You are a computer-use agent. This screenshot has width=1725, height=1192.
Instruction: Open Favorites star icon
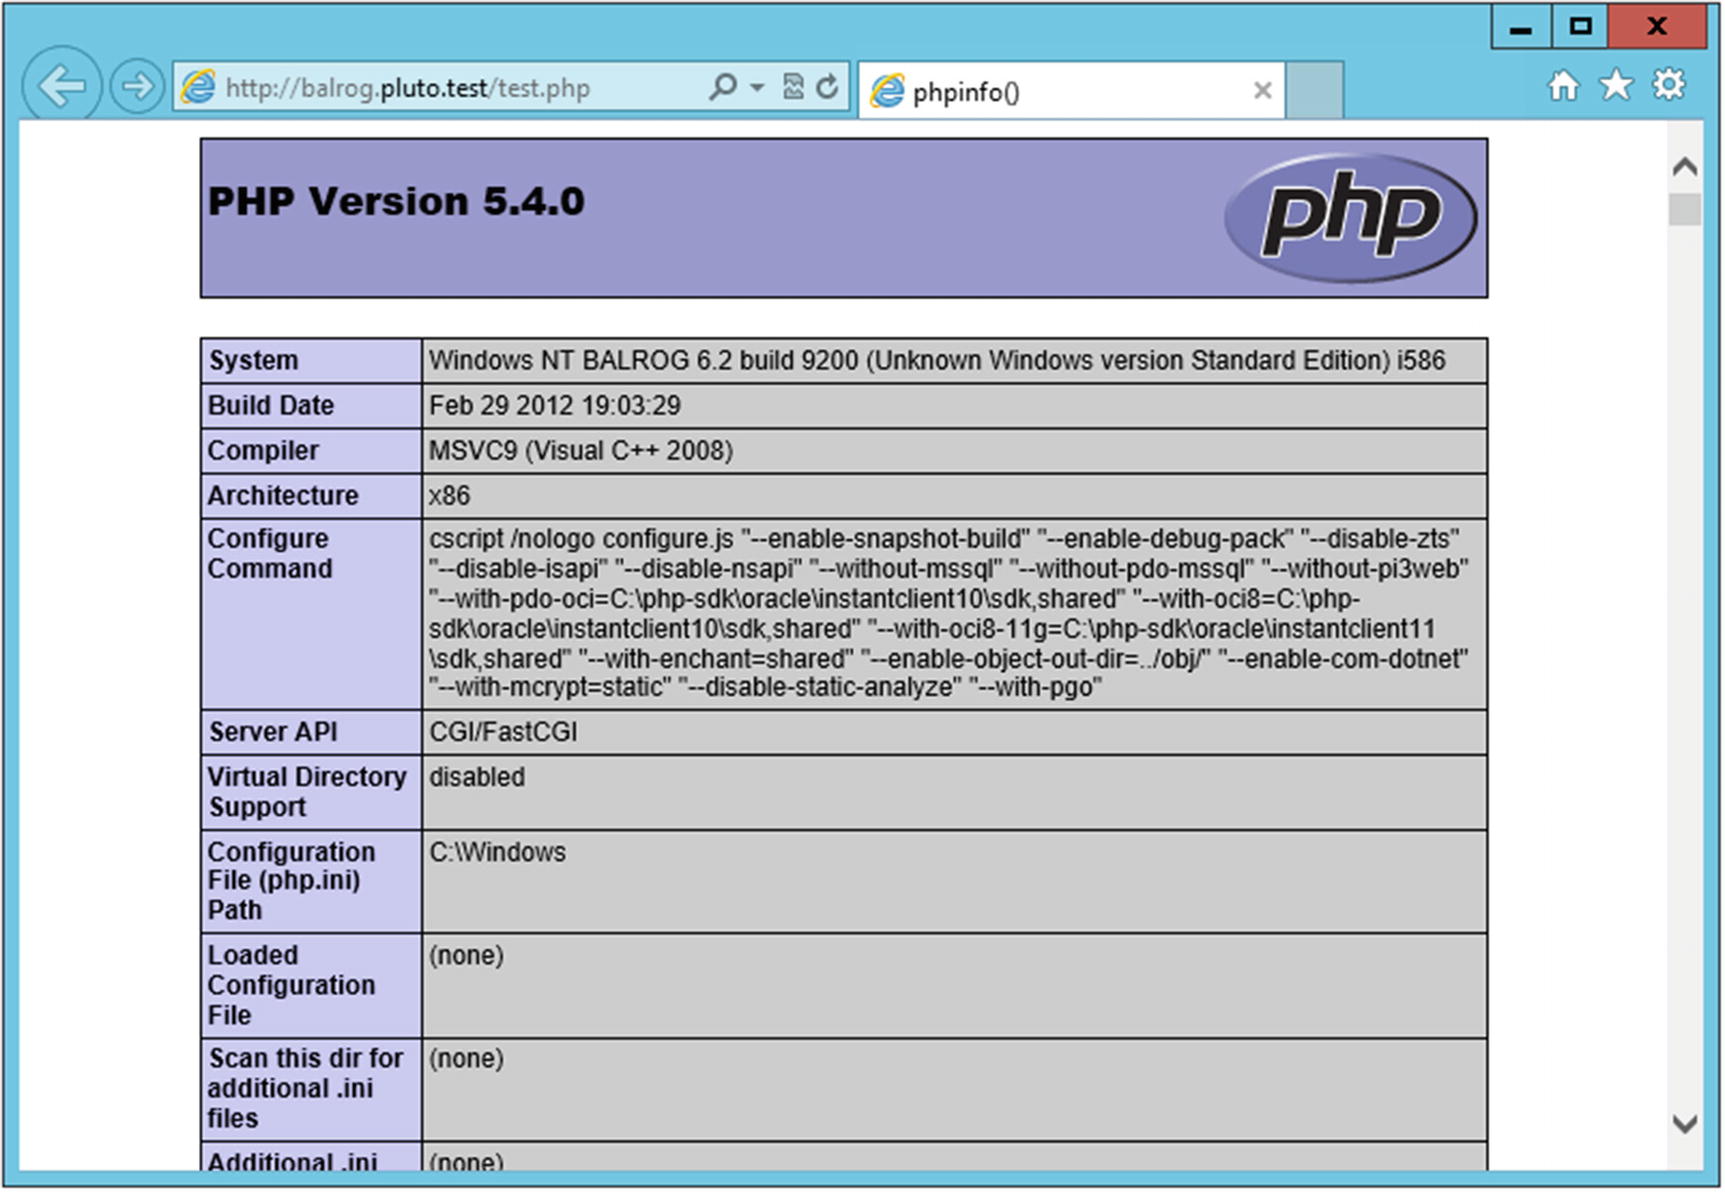pos(1616,86)
